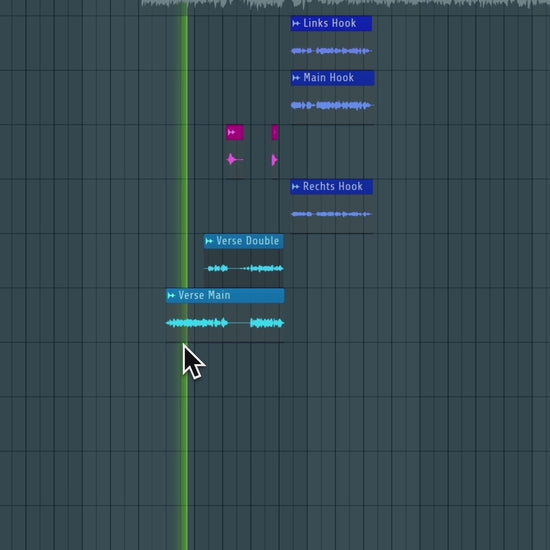Select the Verse Main clip title bar
The height and width of the screenshot is (550, 550).
point(225,296)
